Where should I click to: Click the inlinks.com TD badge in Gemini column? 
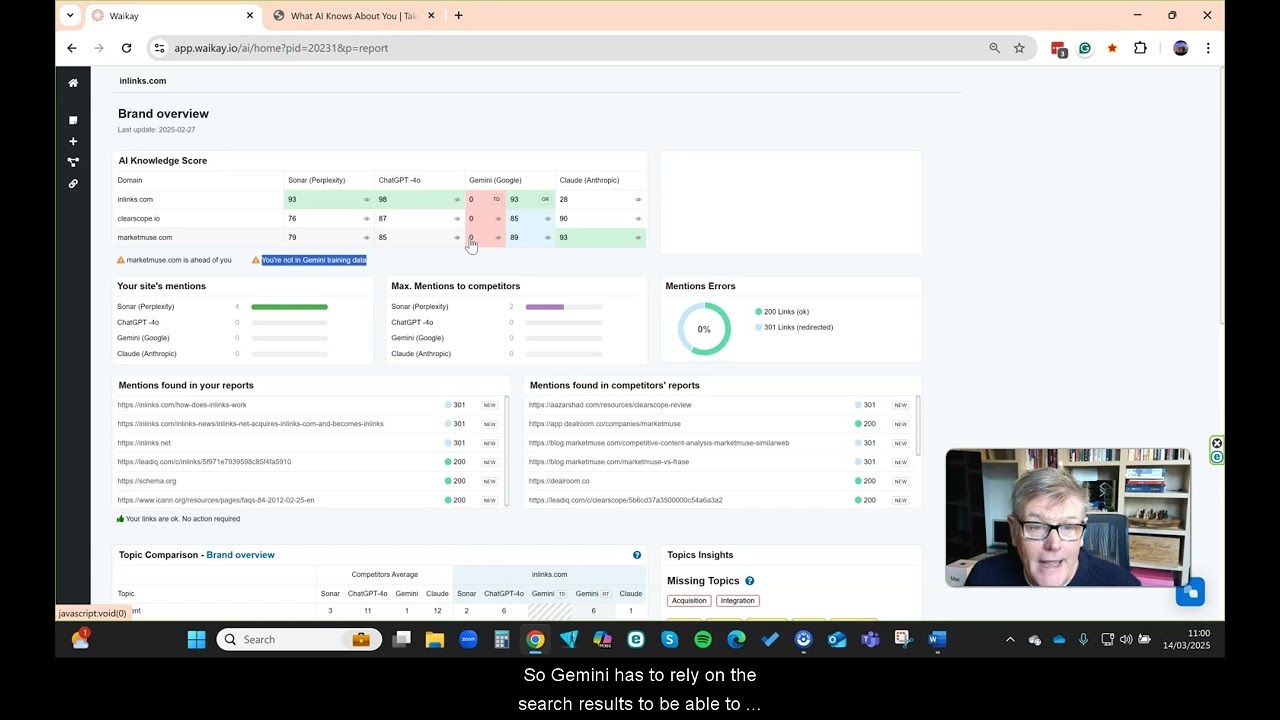coord(496,200)
